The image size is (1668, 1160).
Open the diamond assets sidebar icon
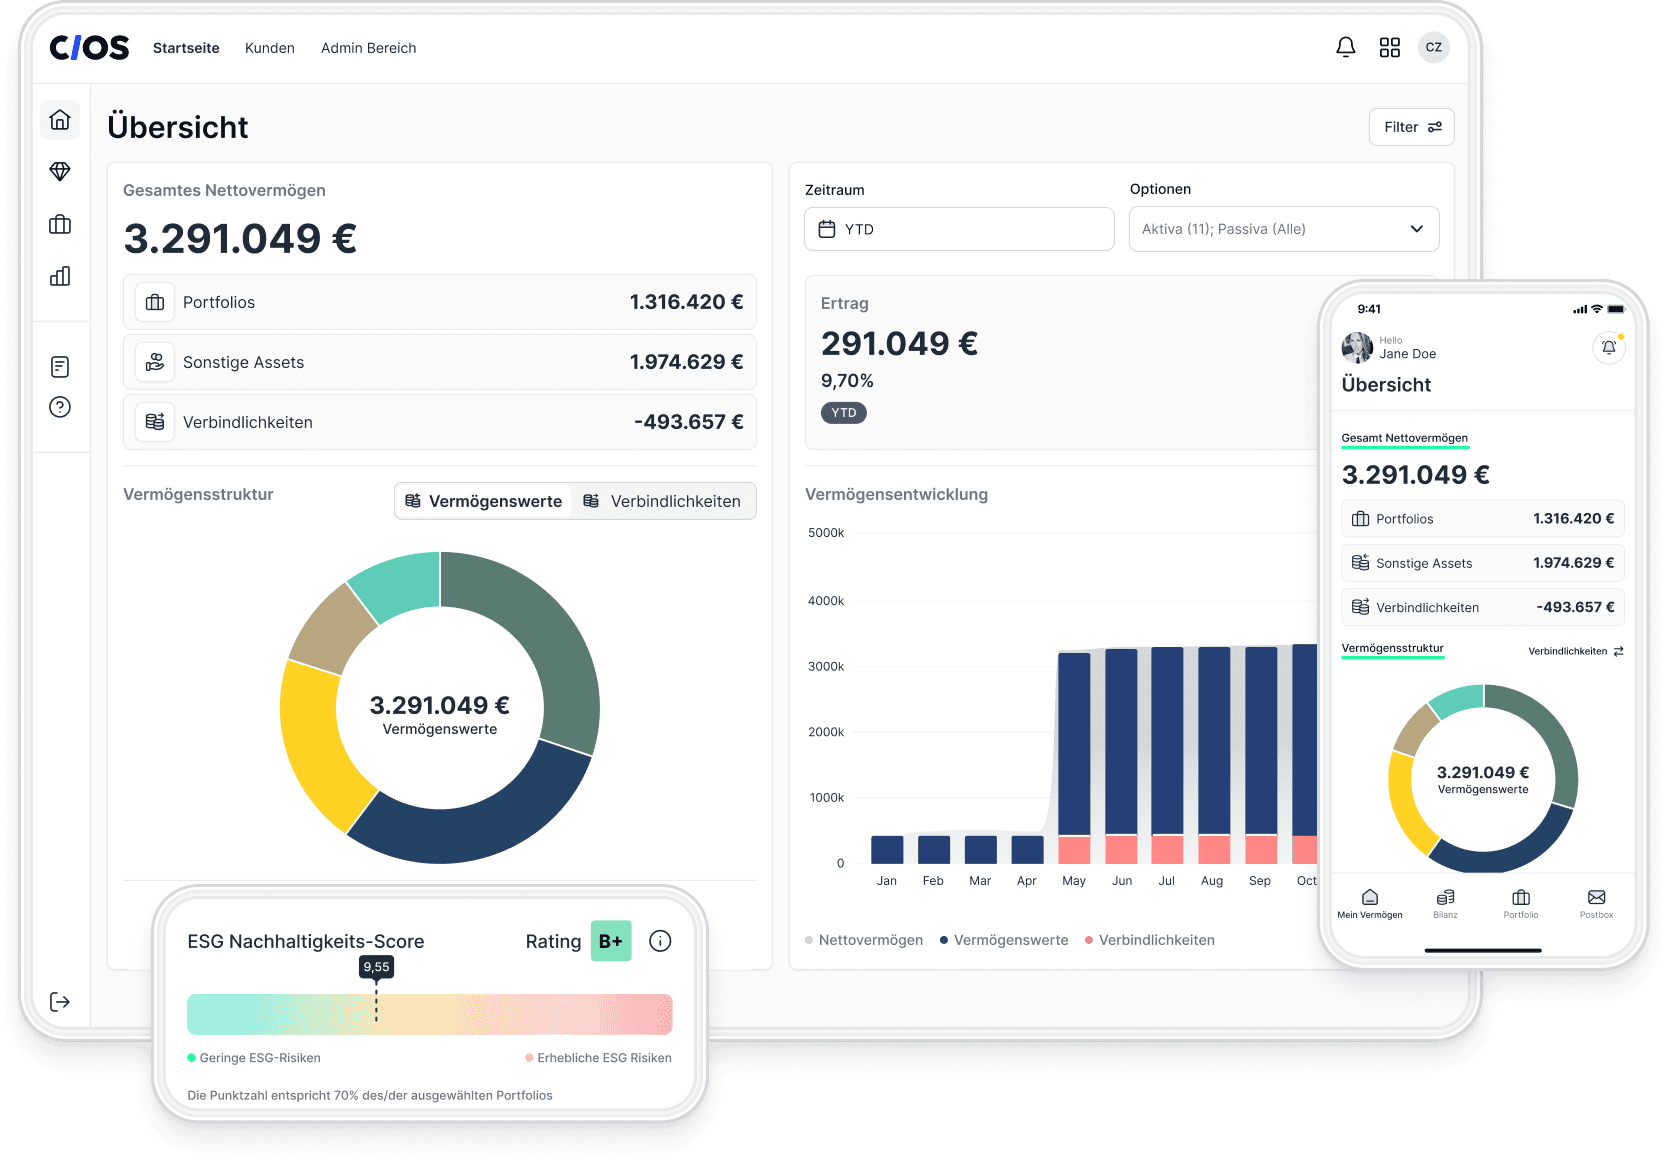pos(60,171)
